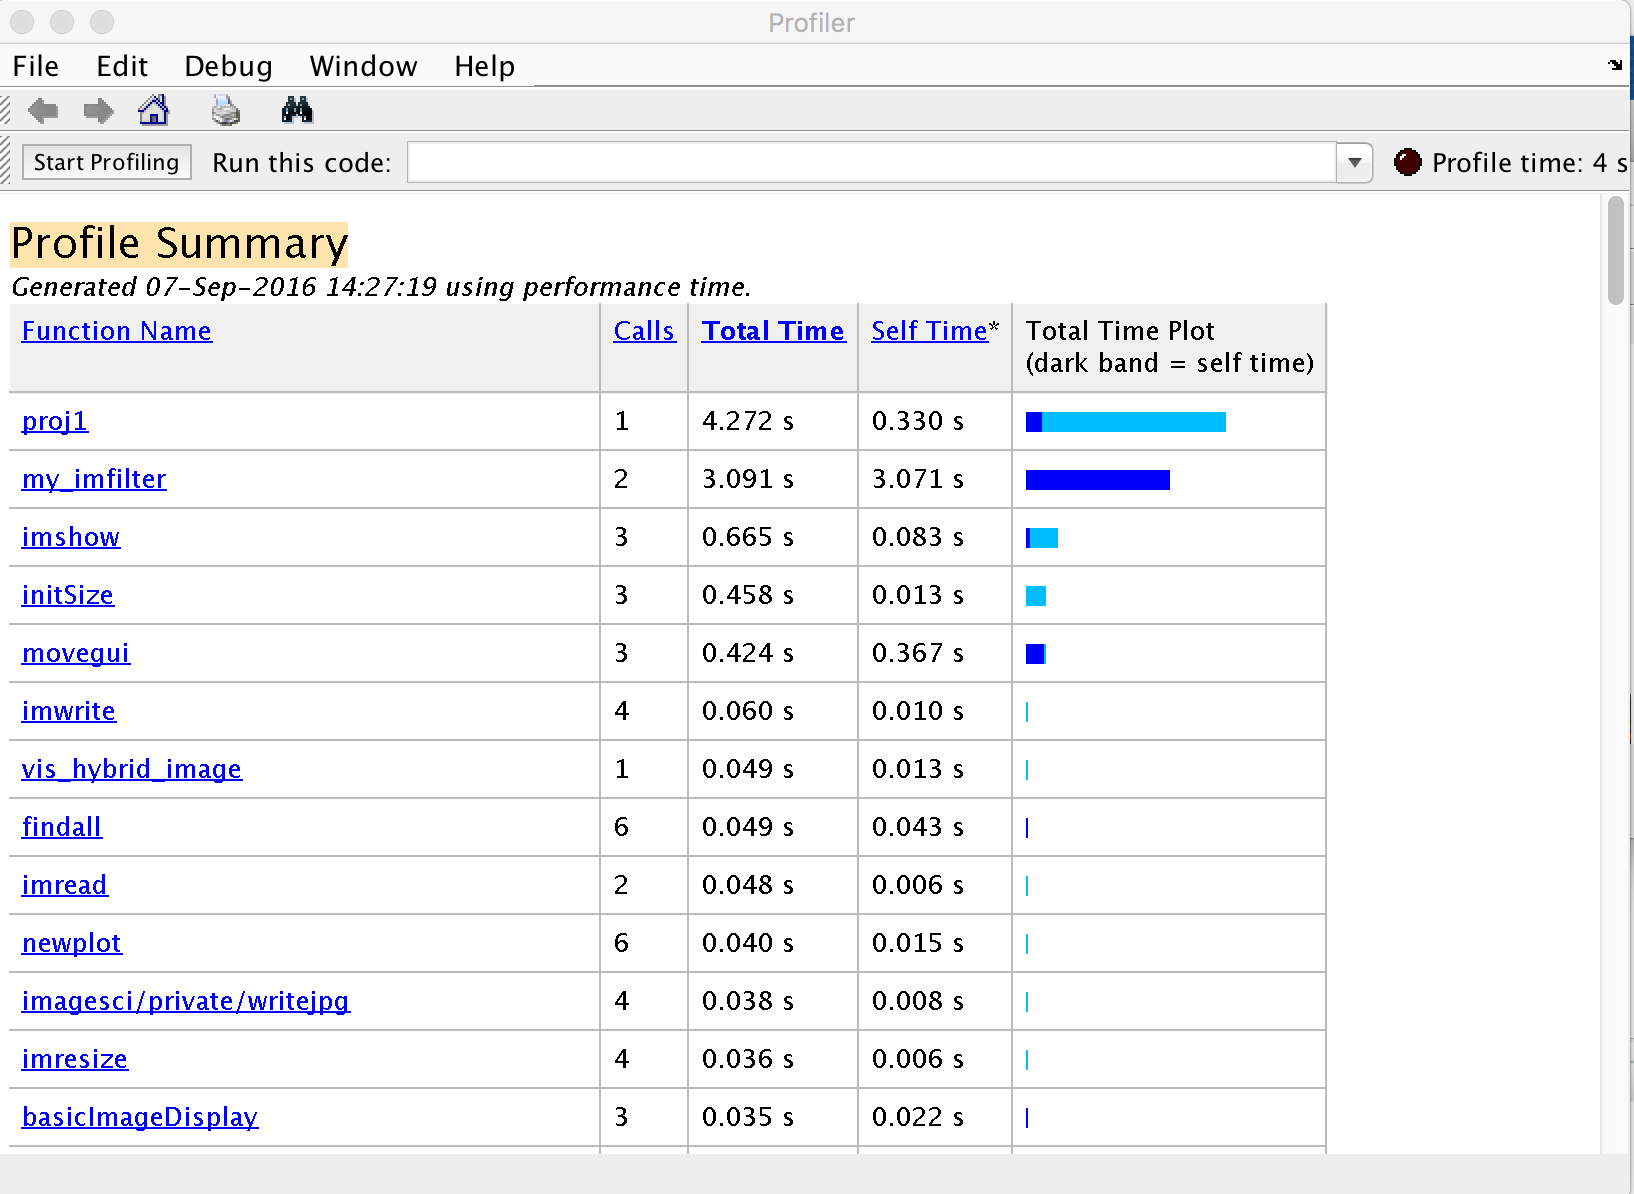This screenshot has height=1194, width=1634.
Task: Open the Debug menu
Action: point(228,66)
